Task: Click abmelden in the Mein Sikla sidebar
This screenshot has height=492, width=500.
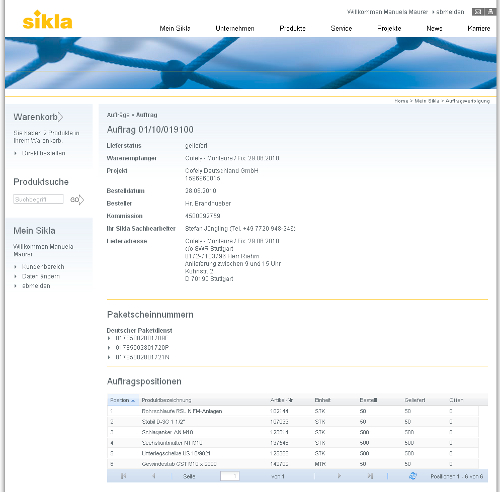Action: 36,286
